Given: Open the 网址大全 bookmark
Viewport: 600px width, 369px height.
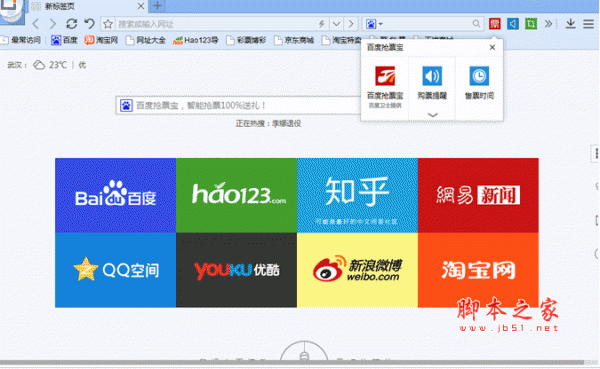Looking at the screenshot, I should (x=146, y=40).
